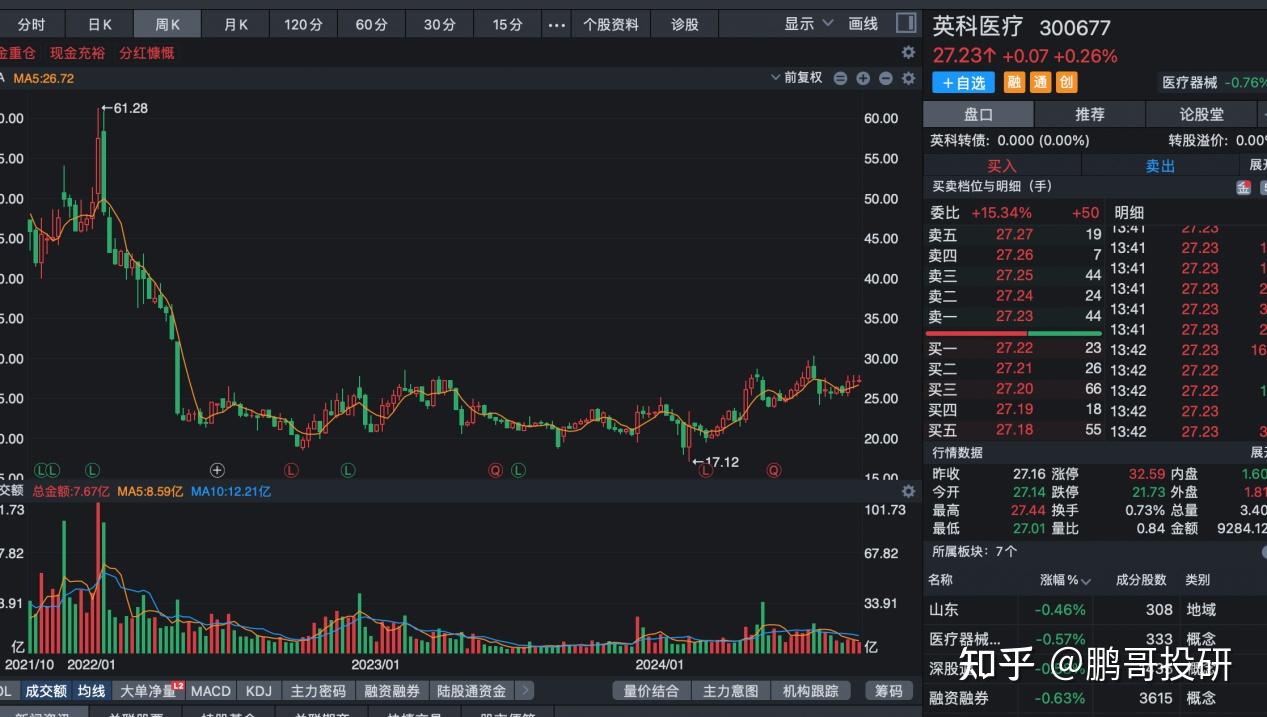The width and height of the screenshot is (1267, 717).
Task: Switch to the 推荐 tab
Action: 1089,114
